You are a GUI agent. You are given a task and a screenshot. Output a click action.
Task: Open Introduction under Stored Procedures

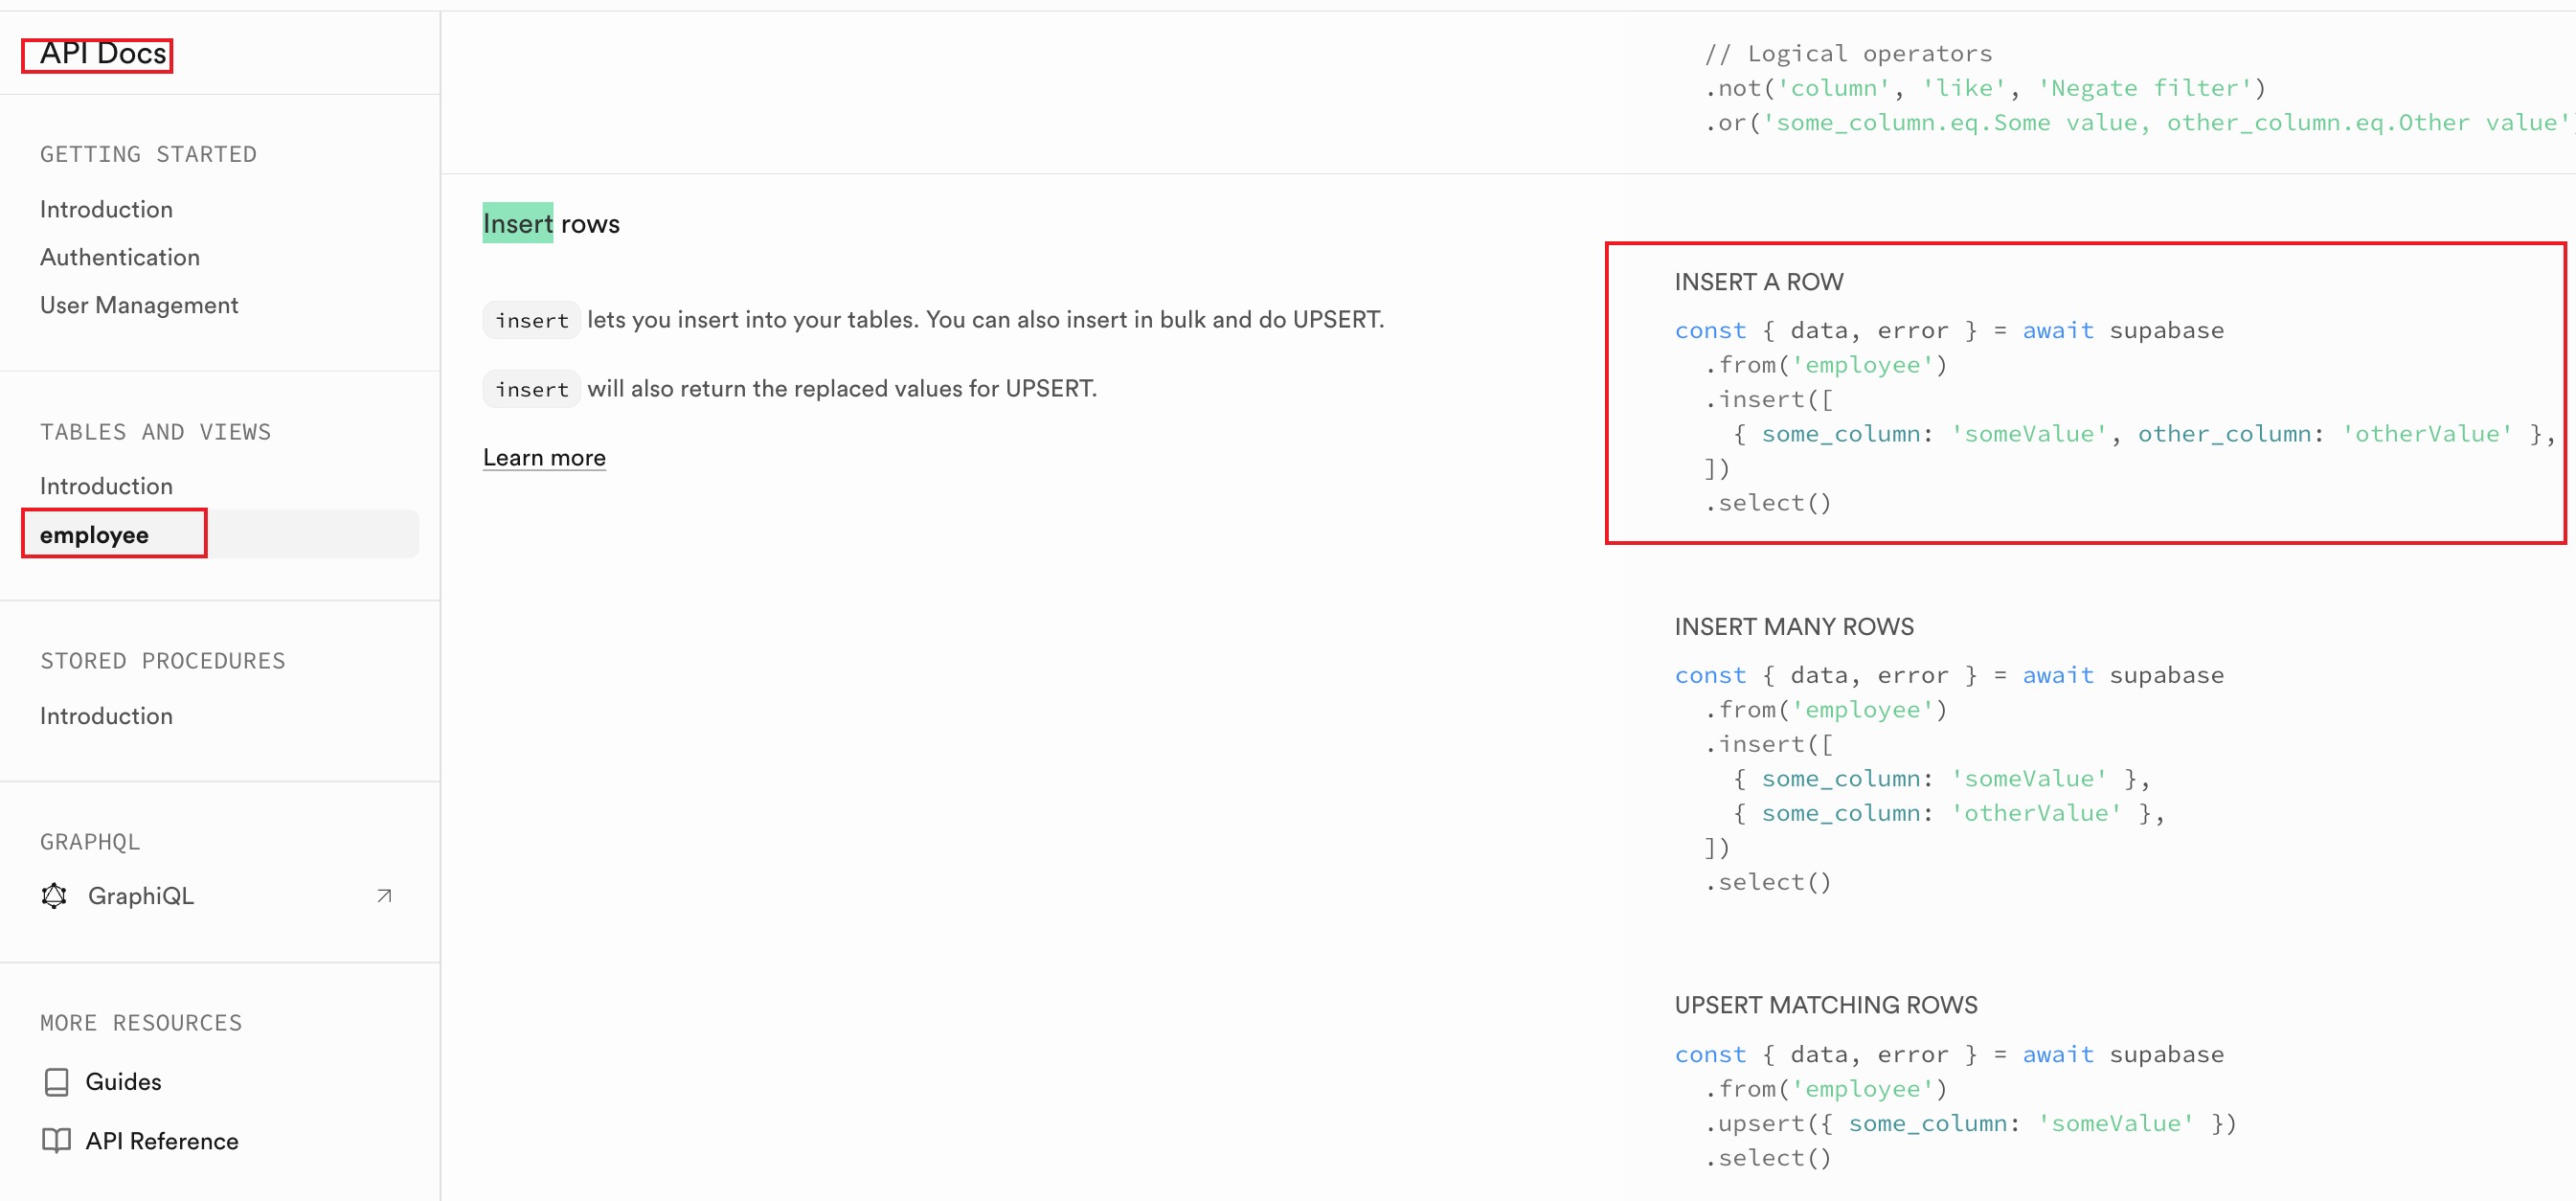point(106,716)
